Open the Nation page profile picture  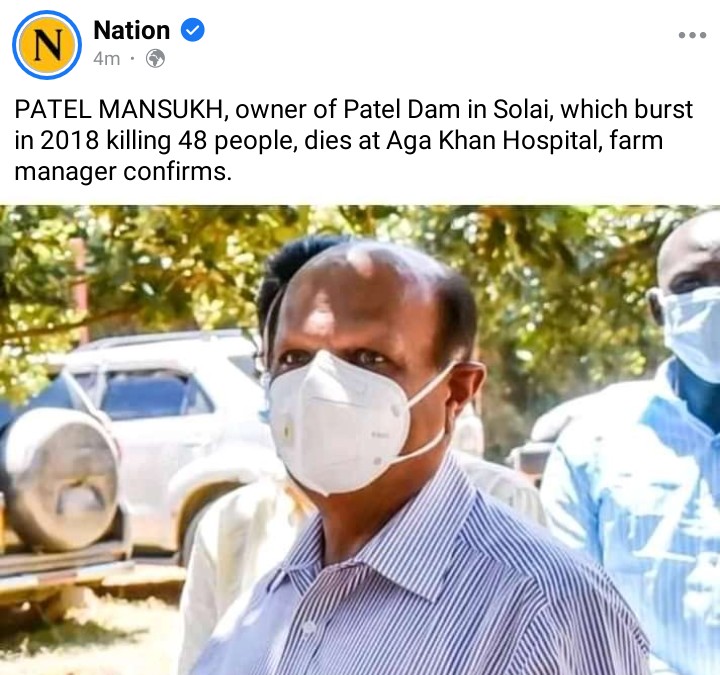(x=47, y=45)
